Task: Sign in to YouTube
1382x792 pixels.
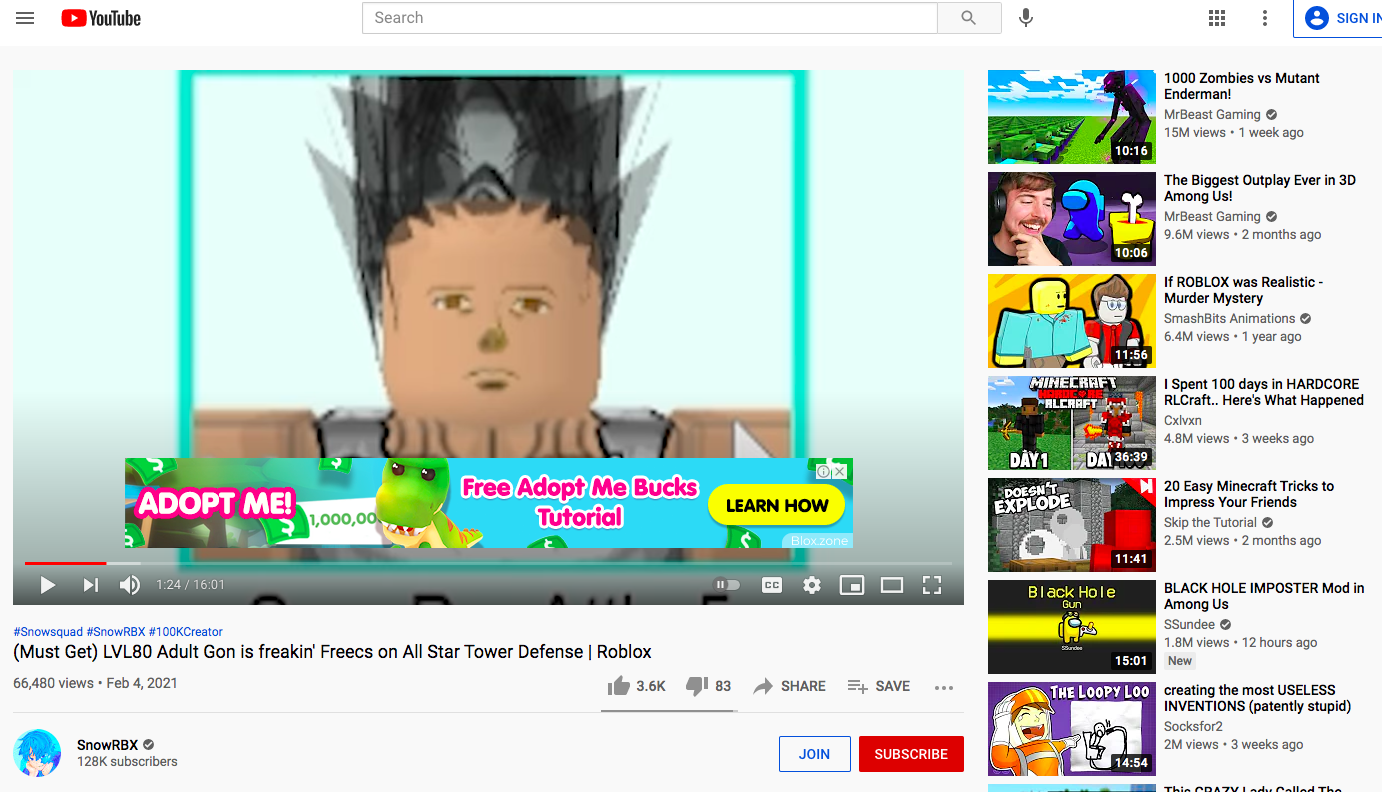Action: [1339, 18]
